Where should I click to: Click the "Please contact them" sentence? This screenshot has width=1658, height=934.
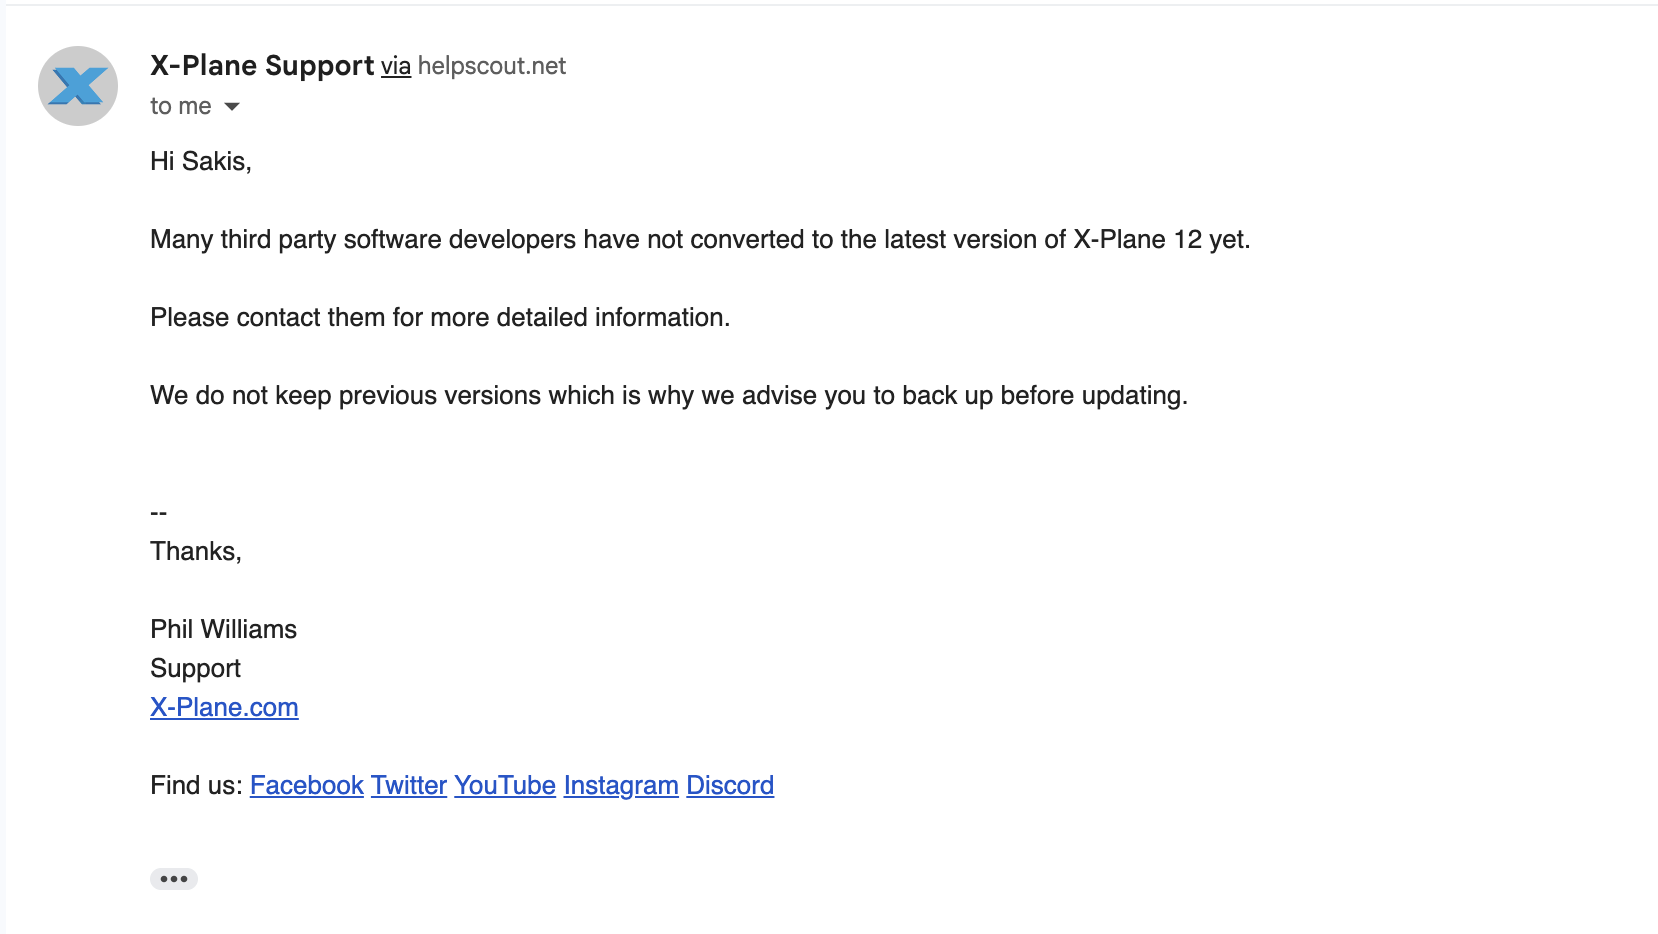click(x=439, y=317)
